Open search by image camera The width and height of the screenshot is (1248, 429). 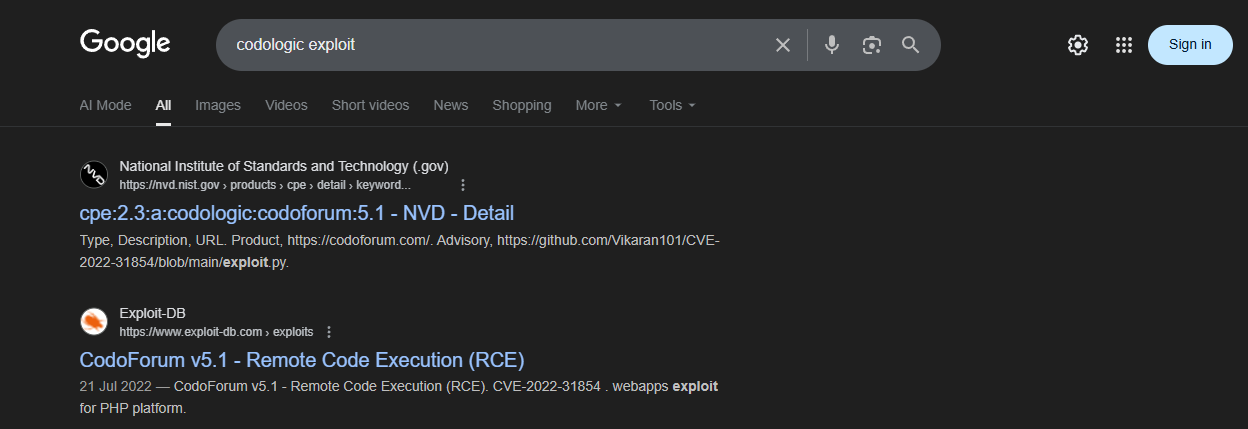pyautogui.click(x=872, y=45)
